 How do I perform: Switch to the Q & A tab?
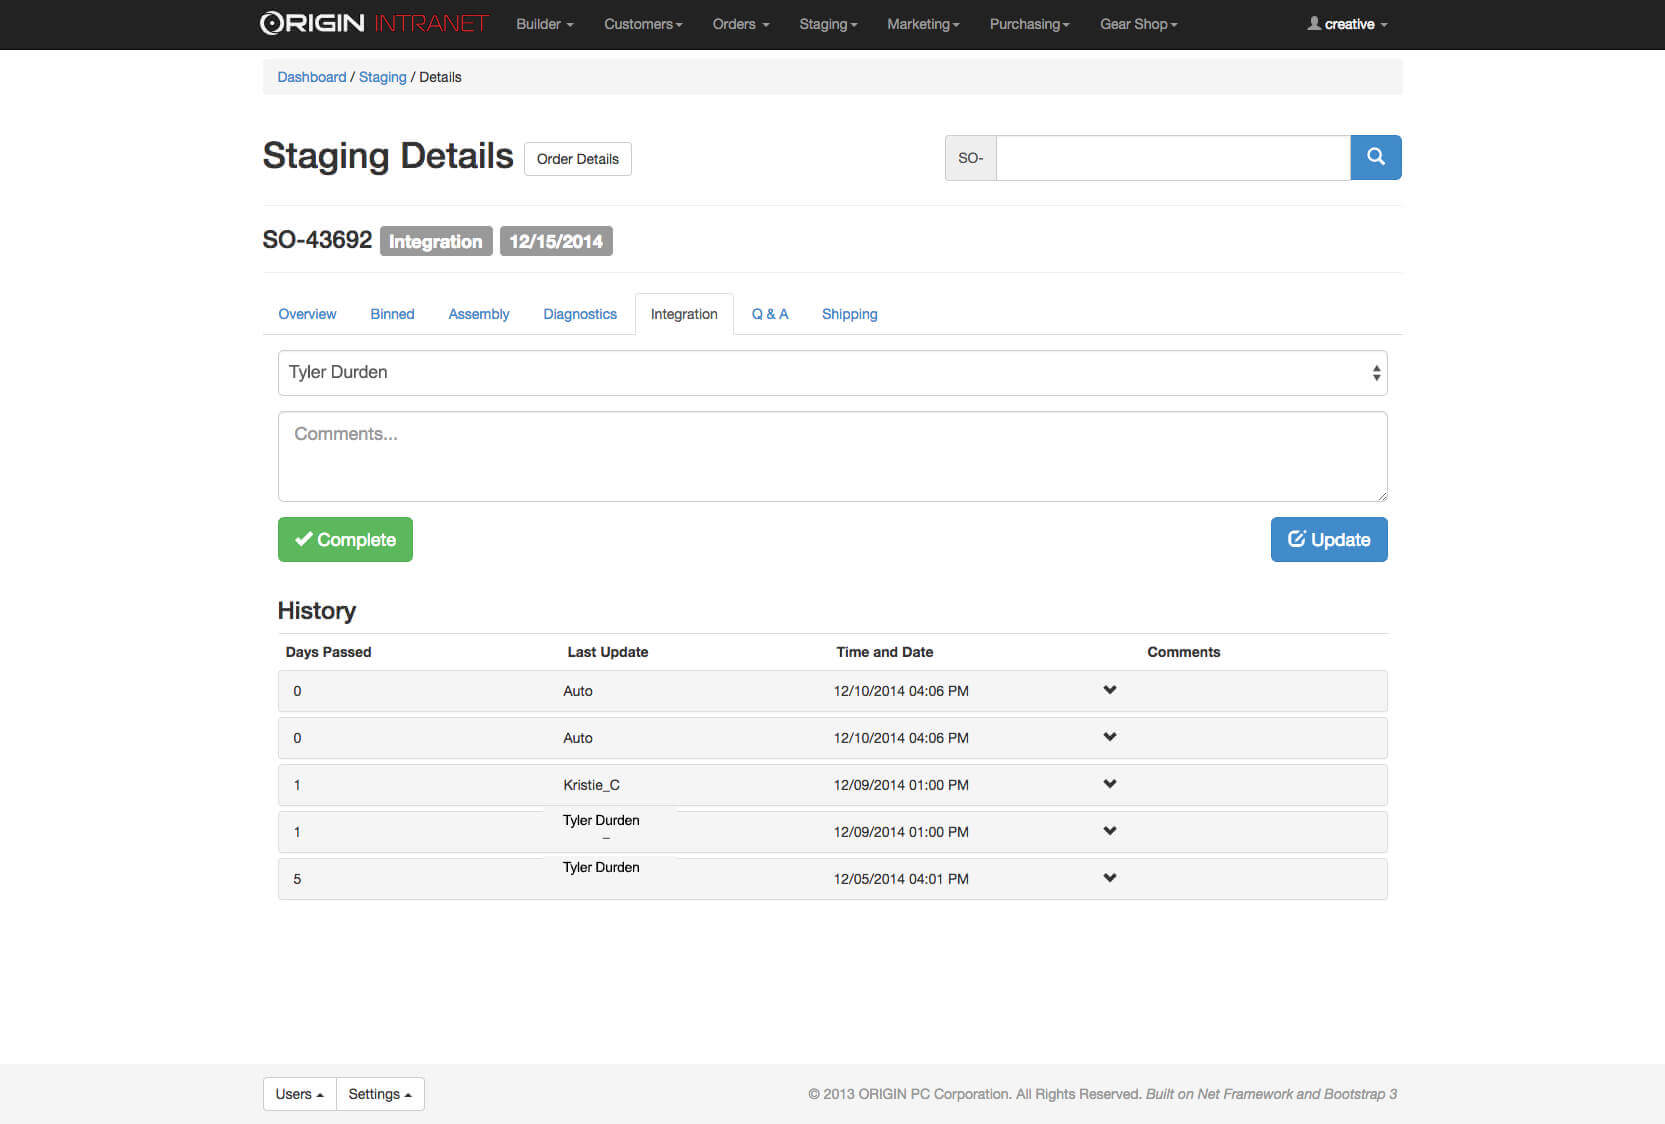point(769,314)
